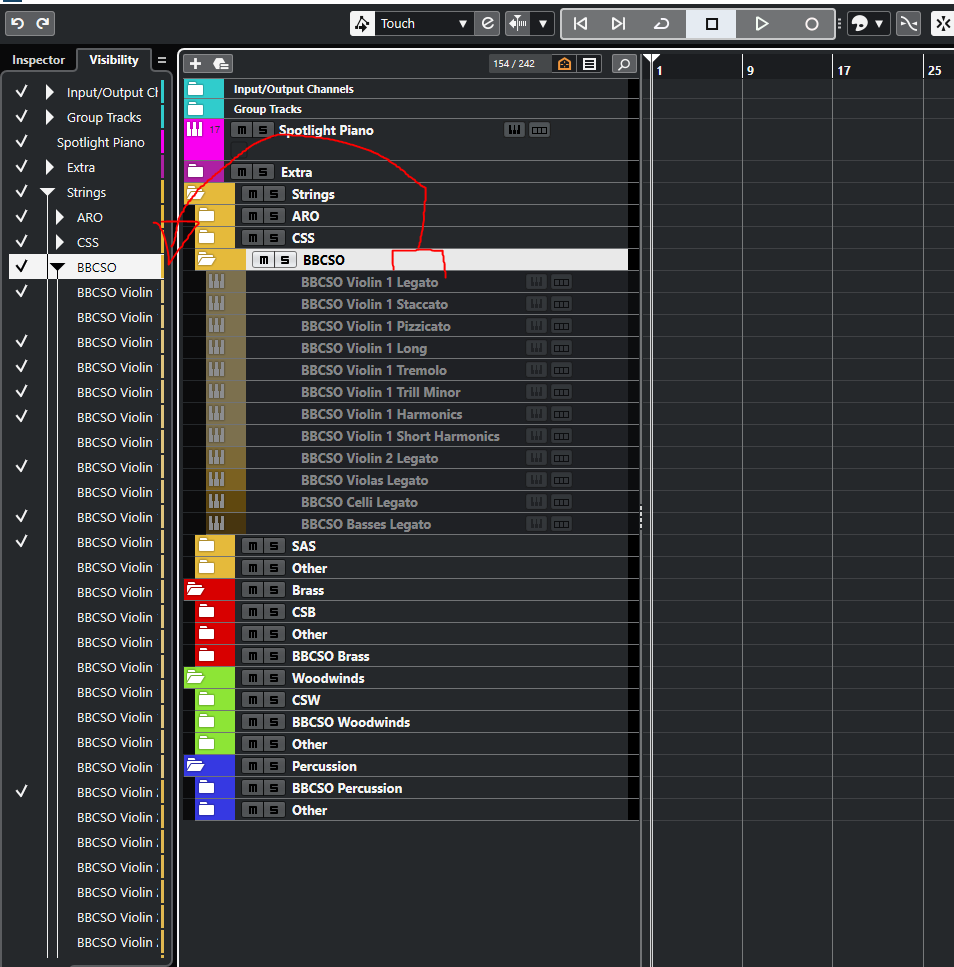Toggle visibility check for BBCSO folder
Image resolution: width=954 pixels, height=967 pixels.
point(22,266)
